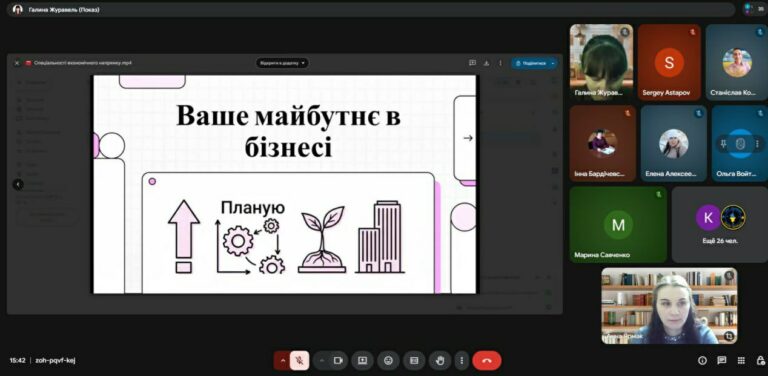Image resolution: width=768 pixels, height=376 pixels.
Task: Pin Ольга Войт... tile with pin icon
Action: pos(723,144)
